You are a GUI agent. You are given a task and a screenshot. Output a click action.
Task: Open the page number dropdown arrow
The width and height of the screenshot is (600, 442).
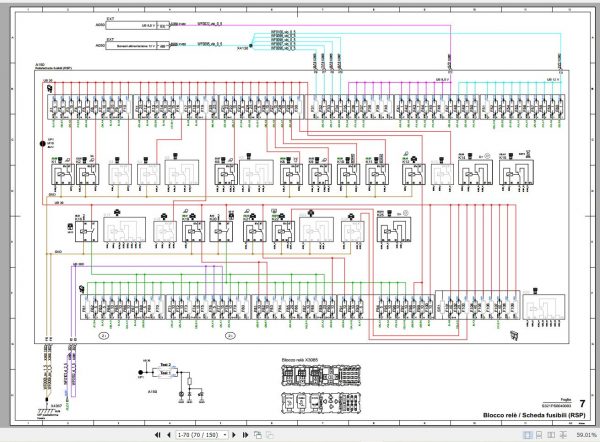(x=225, y=435)
